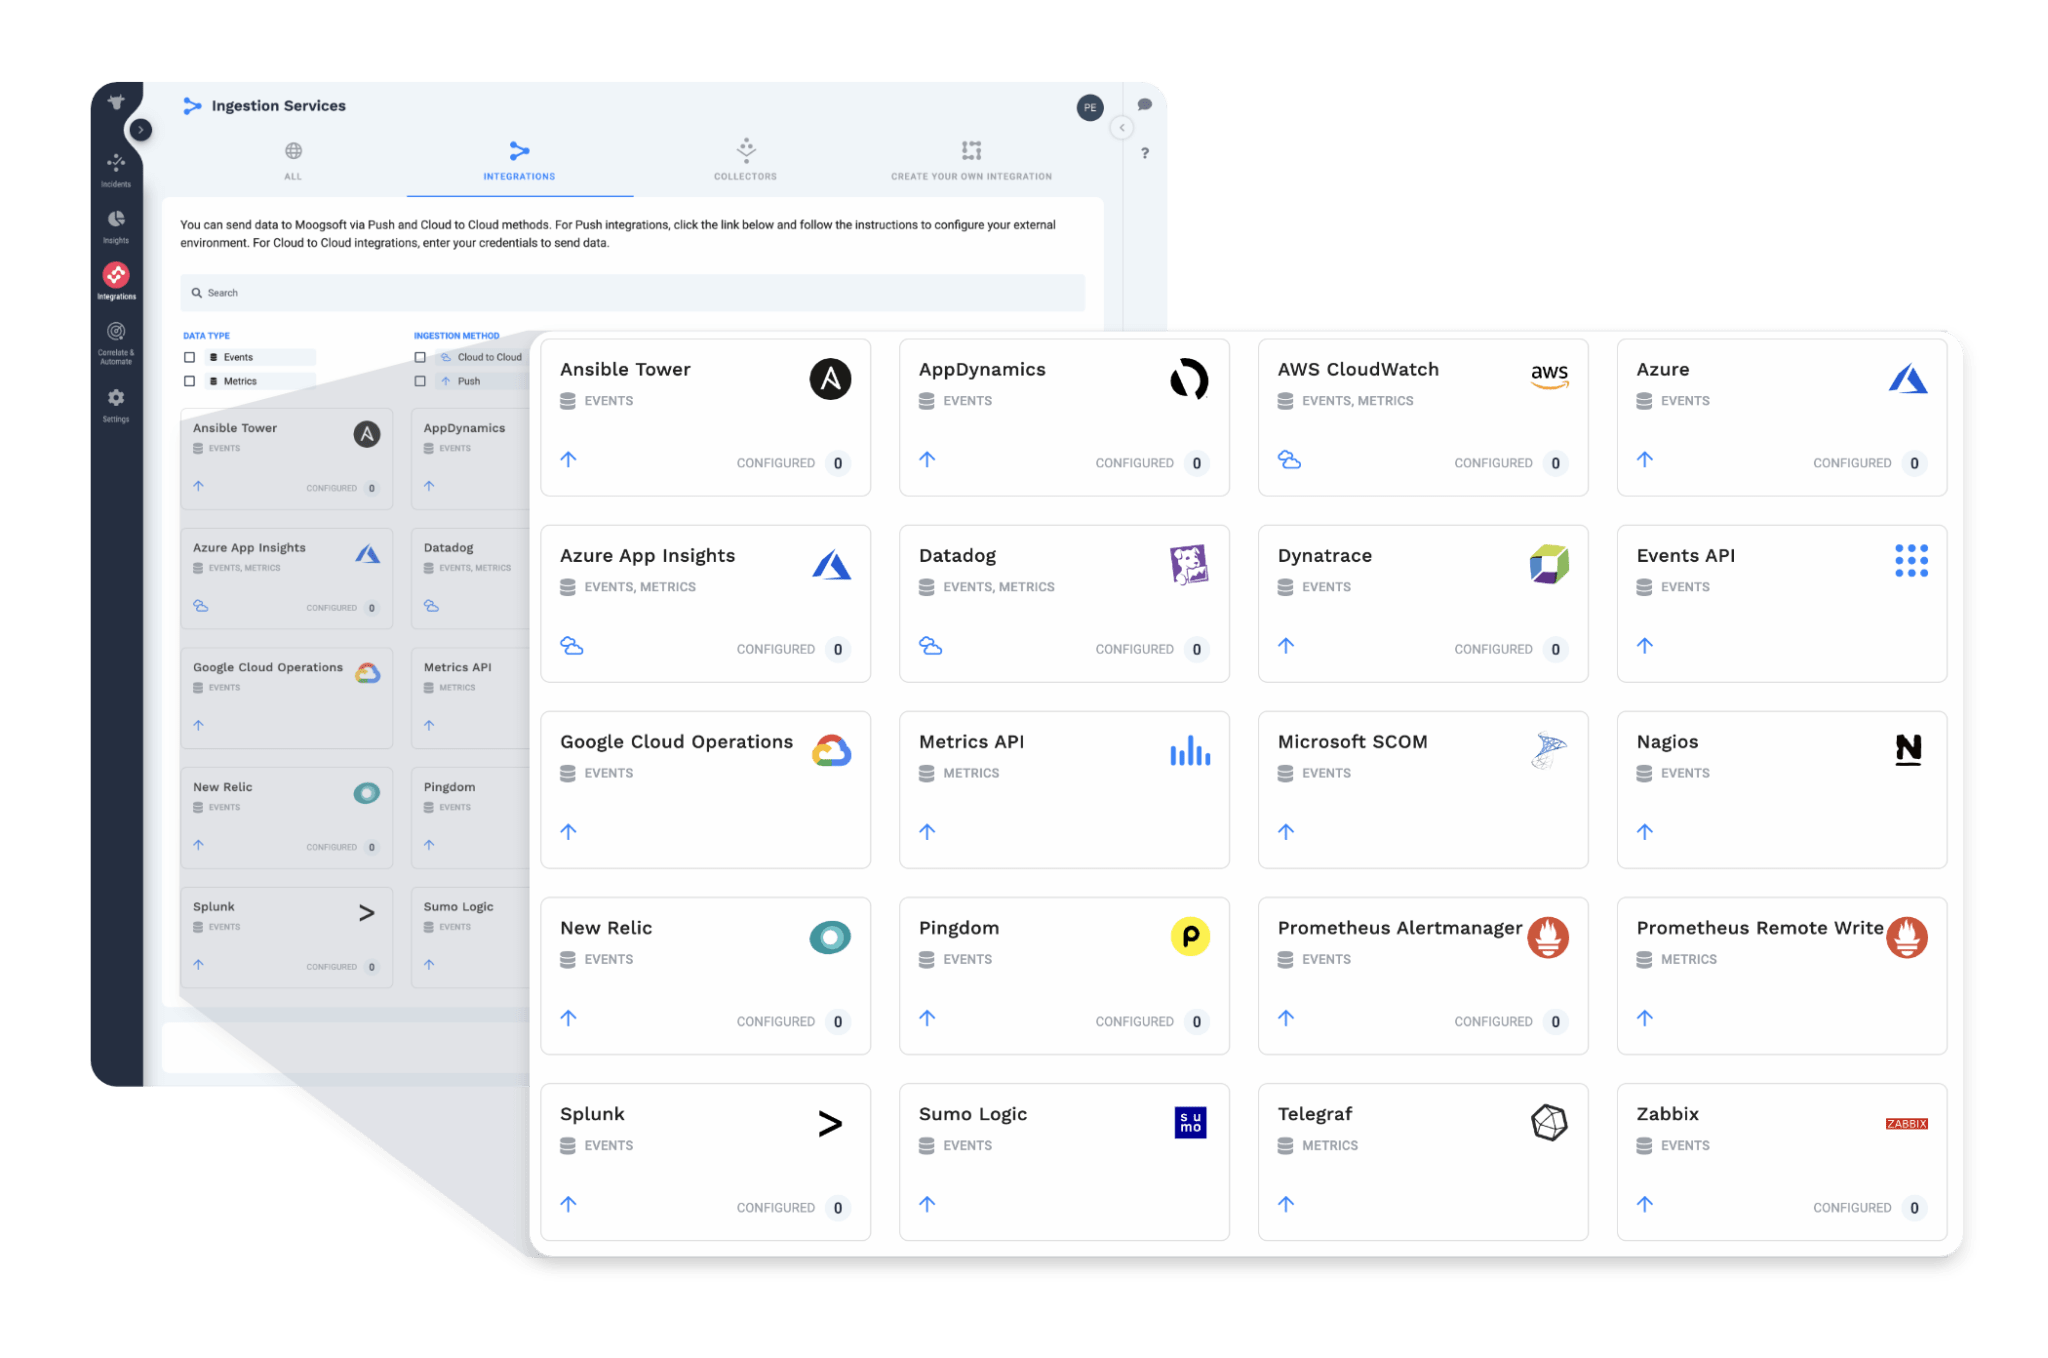Click the chat bubble icon
The image size is (2048, 1358).
(x=1144, y=105)
